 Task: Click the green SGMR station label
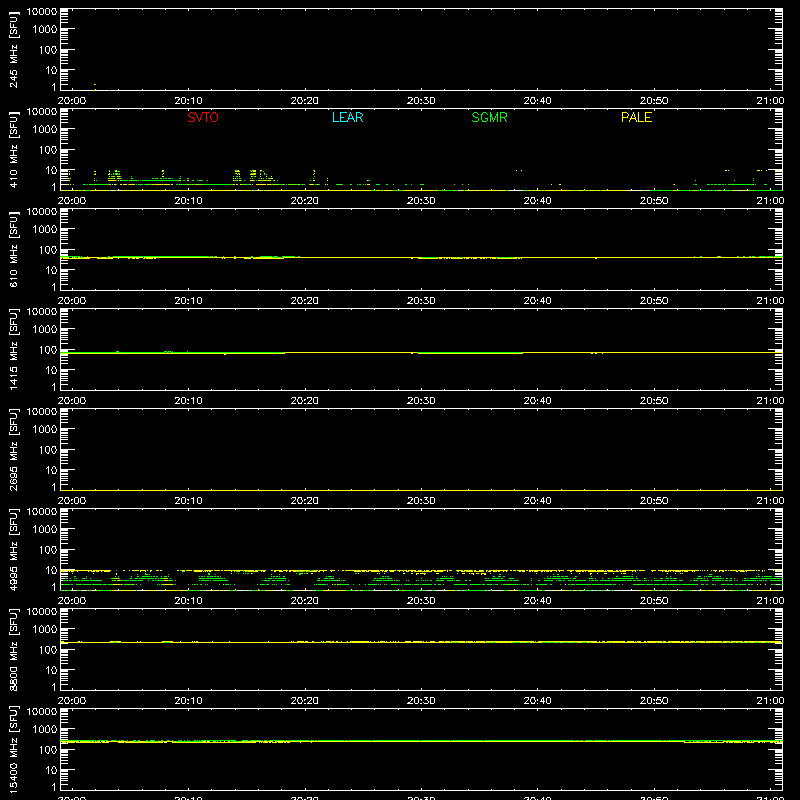click(489, 117)
